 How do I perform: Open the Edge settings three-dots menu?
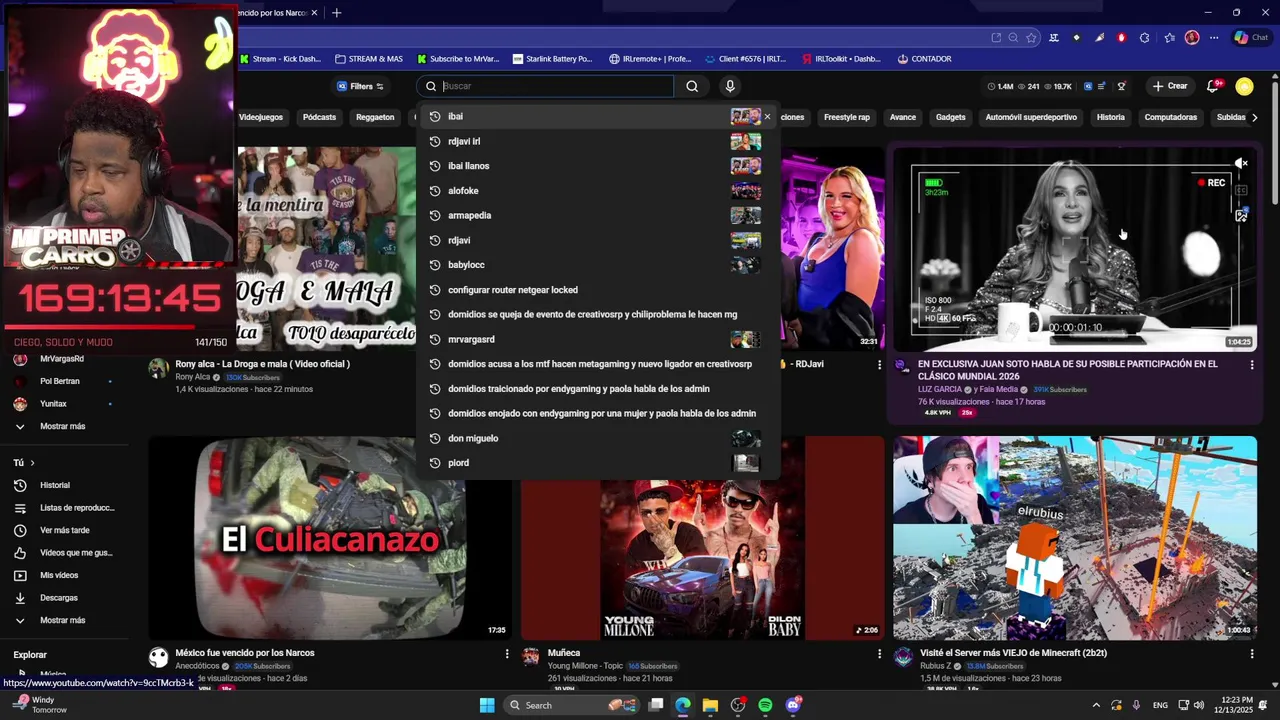pos(1214,38)
